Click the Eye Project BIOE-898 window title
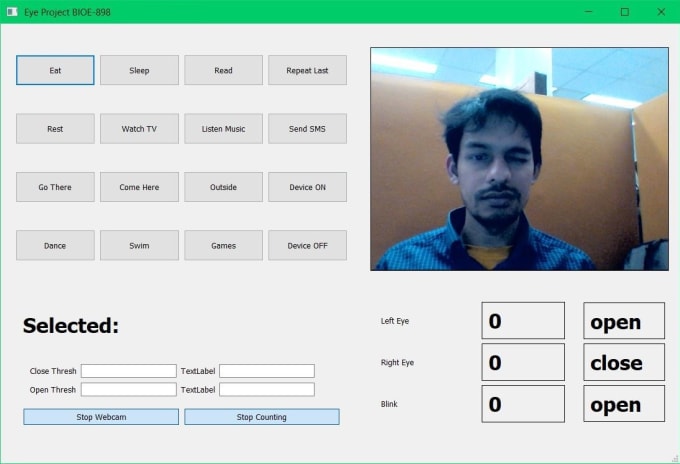Image resolution: width=680 pixels, height=464 pixels. tap(67, 12)
